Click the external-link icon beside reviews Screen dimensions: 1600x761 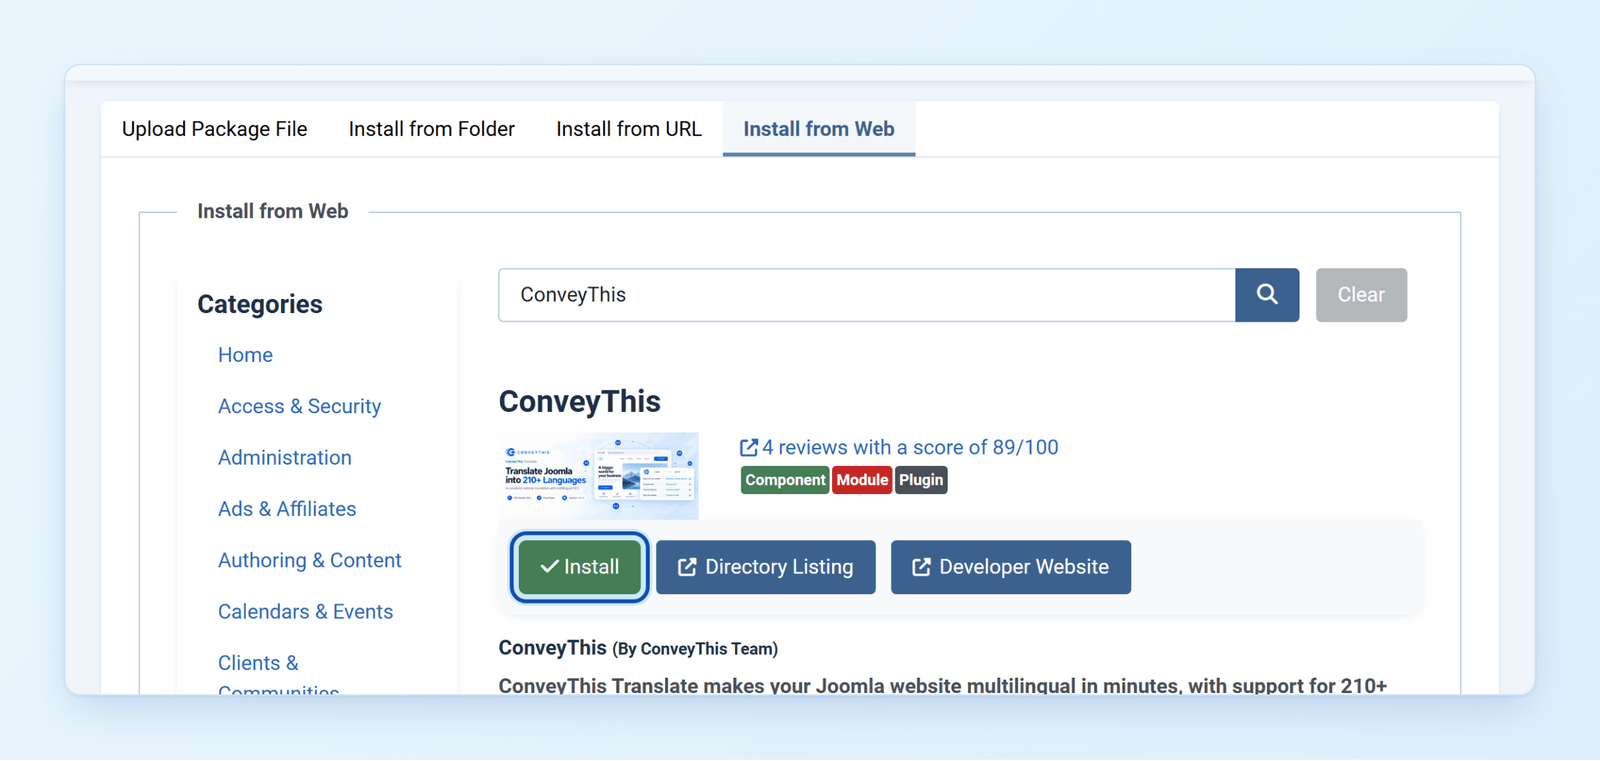[x=749, y=447]
